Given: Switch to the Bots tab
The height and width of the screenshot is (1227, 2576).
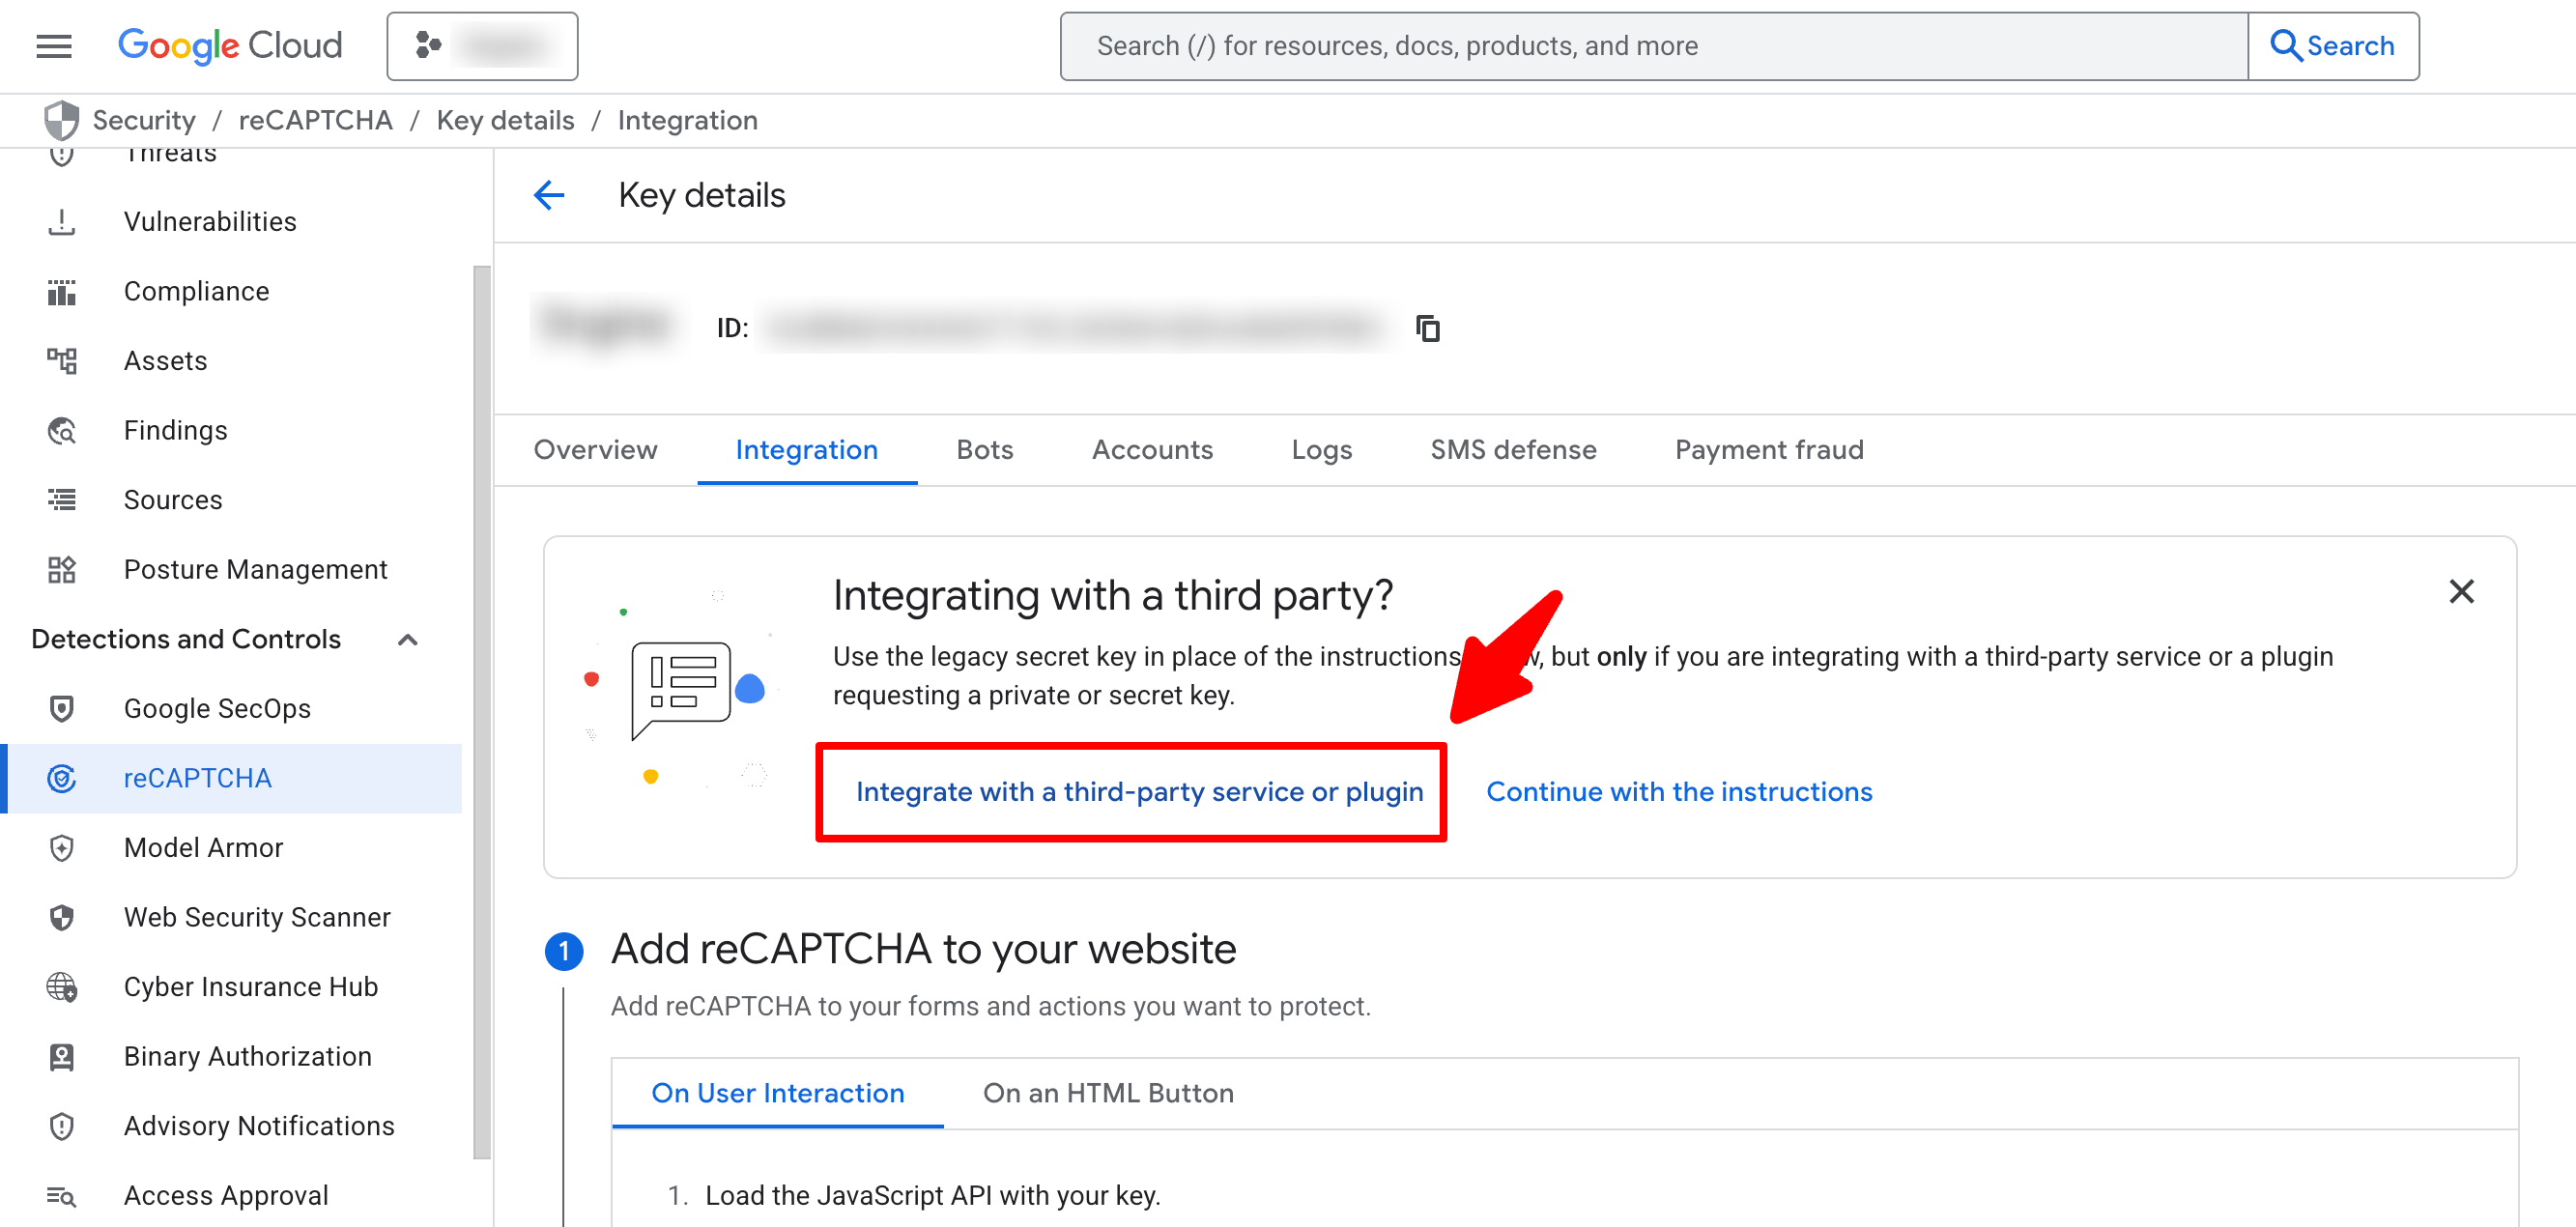Looking at the screenshot, I should coord(984,450).
